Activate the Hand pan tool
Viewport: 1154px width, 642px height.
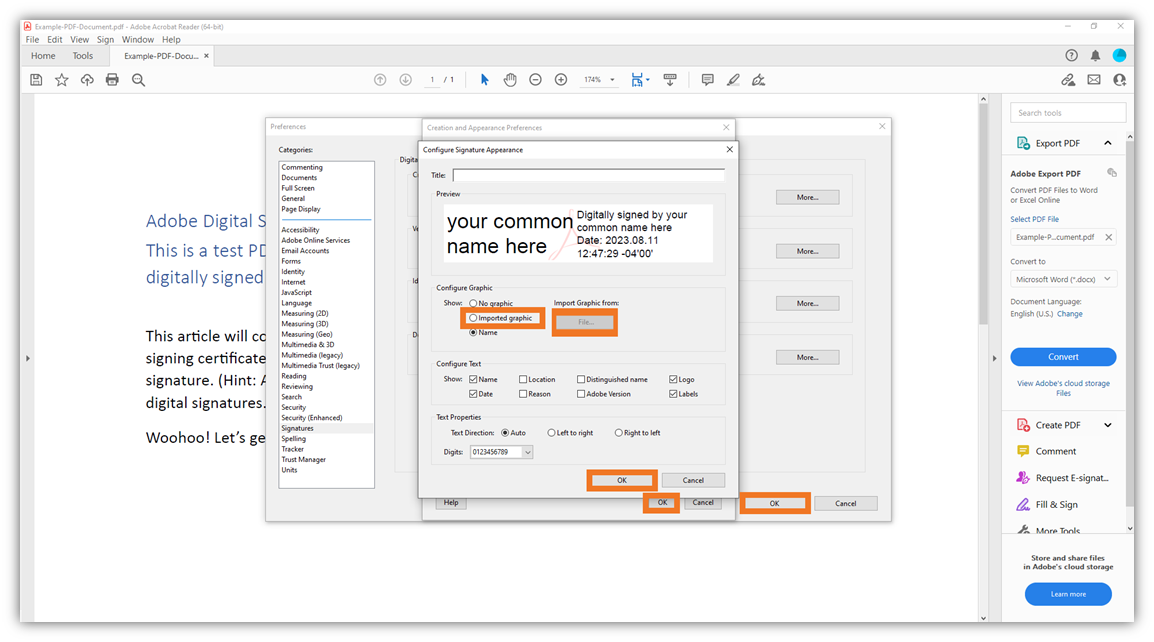pos(510,80)
